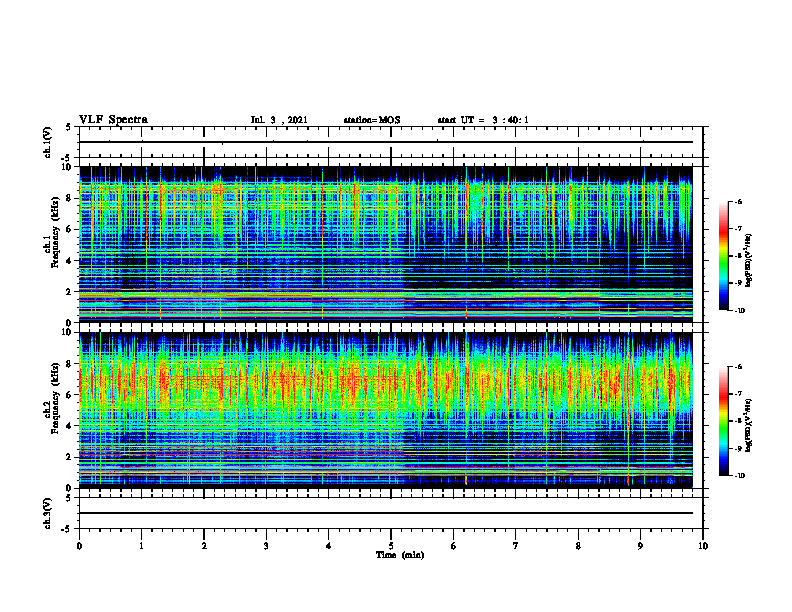Image resolution: width=792 pixels, height=612 pixels.
Task: Click the ch.2 spectrogram plot area
Action: click(x=385, y=410)
